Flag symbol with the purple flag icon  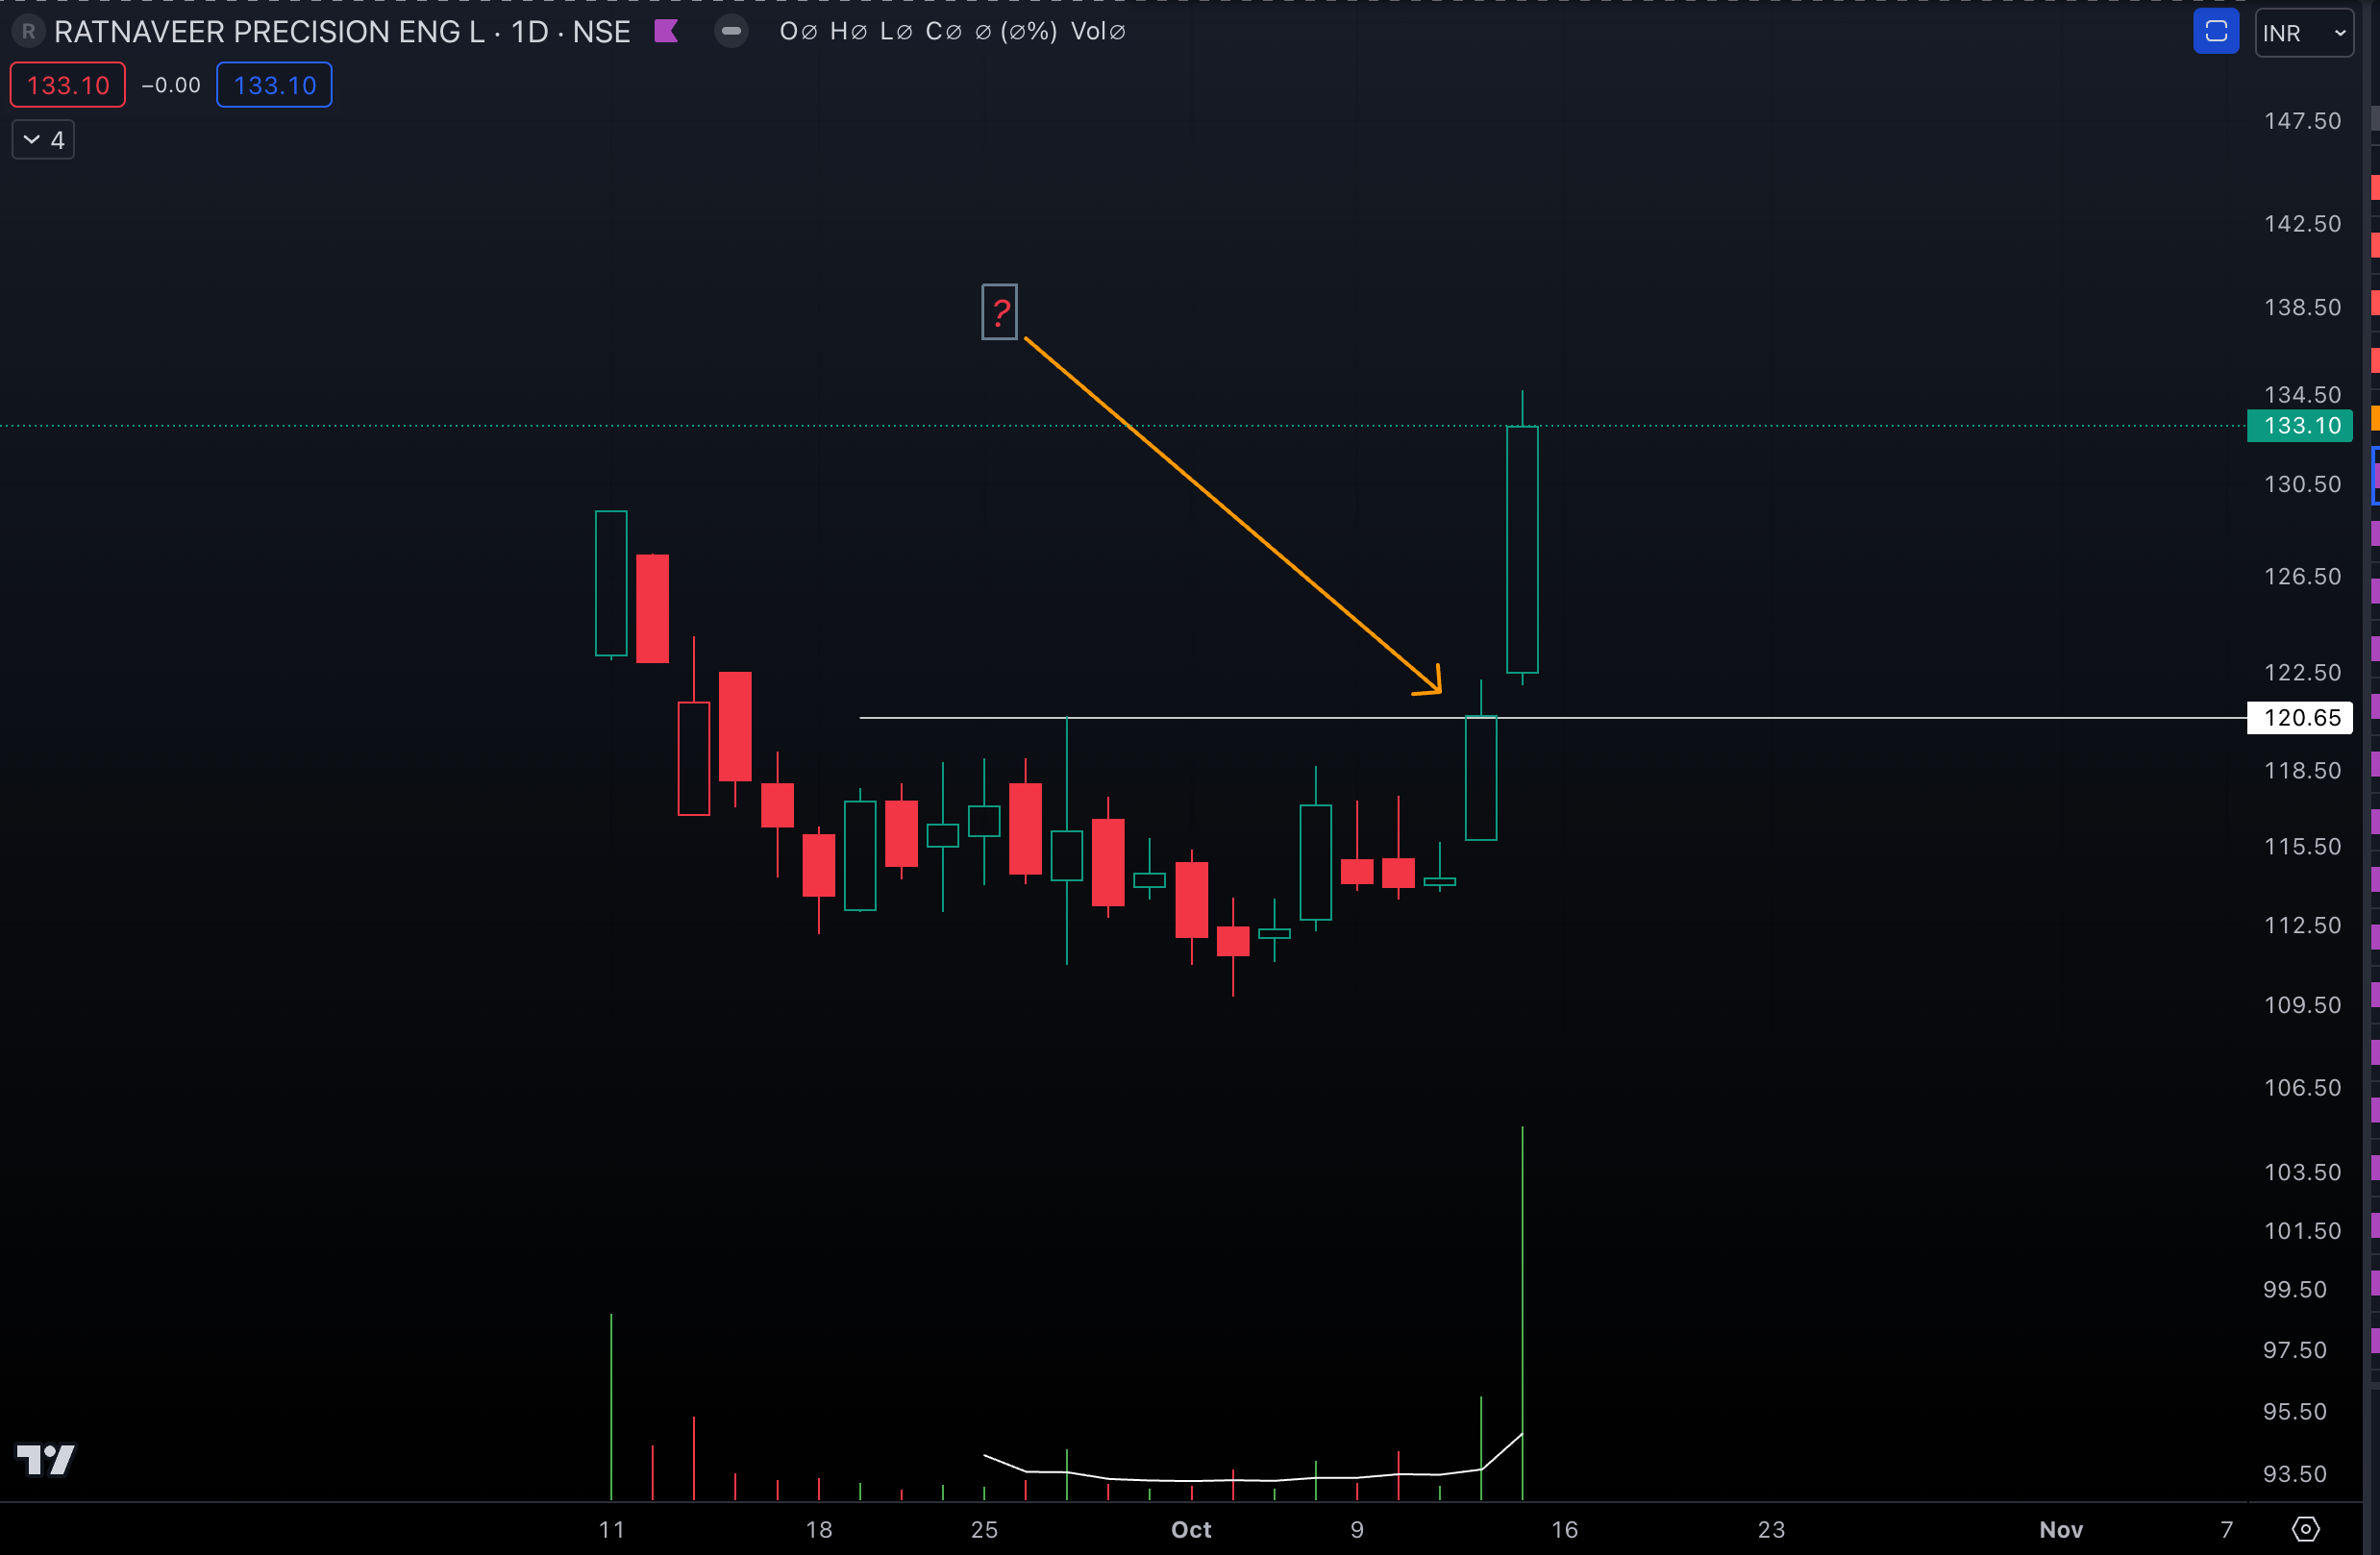click(x=666, y=32)
